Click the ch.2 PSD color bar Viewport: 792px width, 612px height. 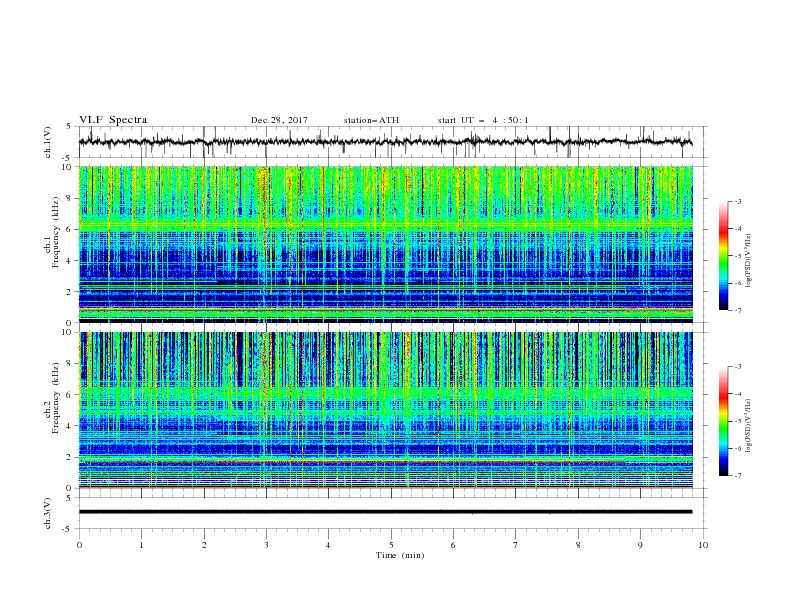(x=723, y=421)
